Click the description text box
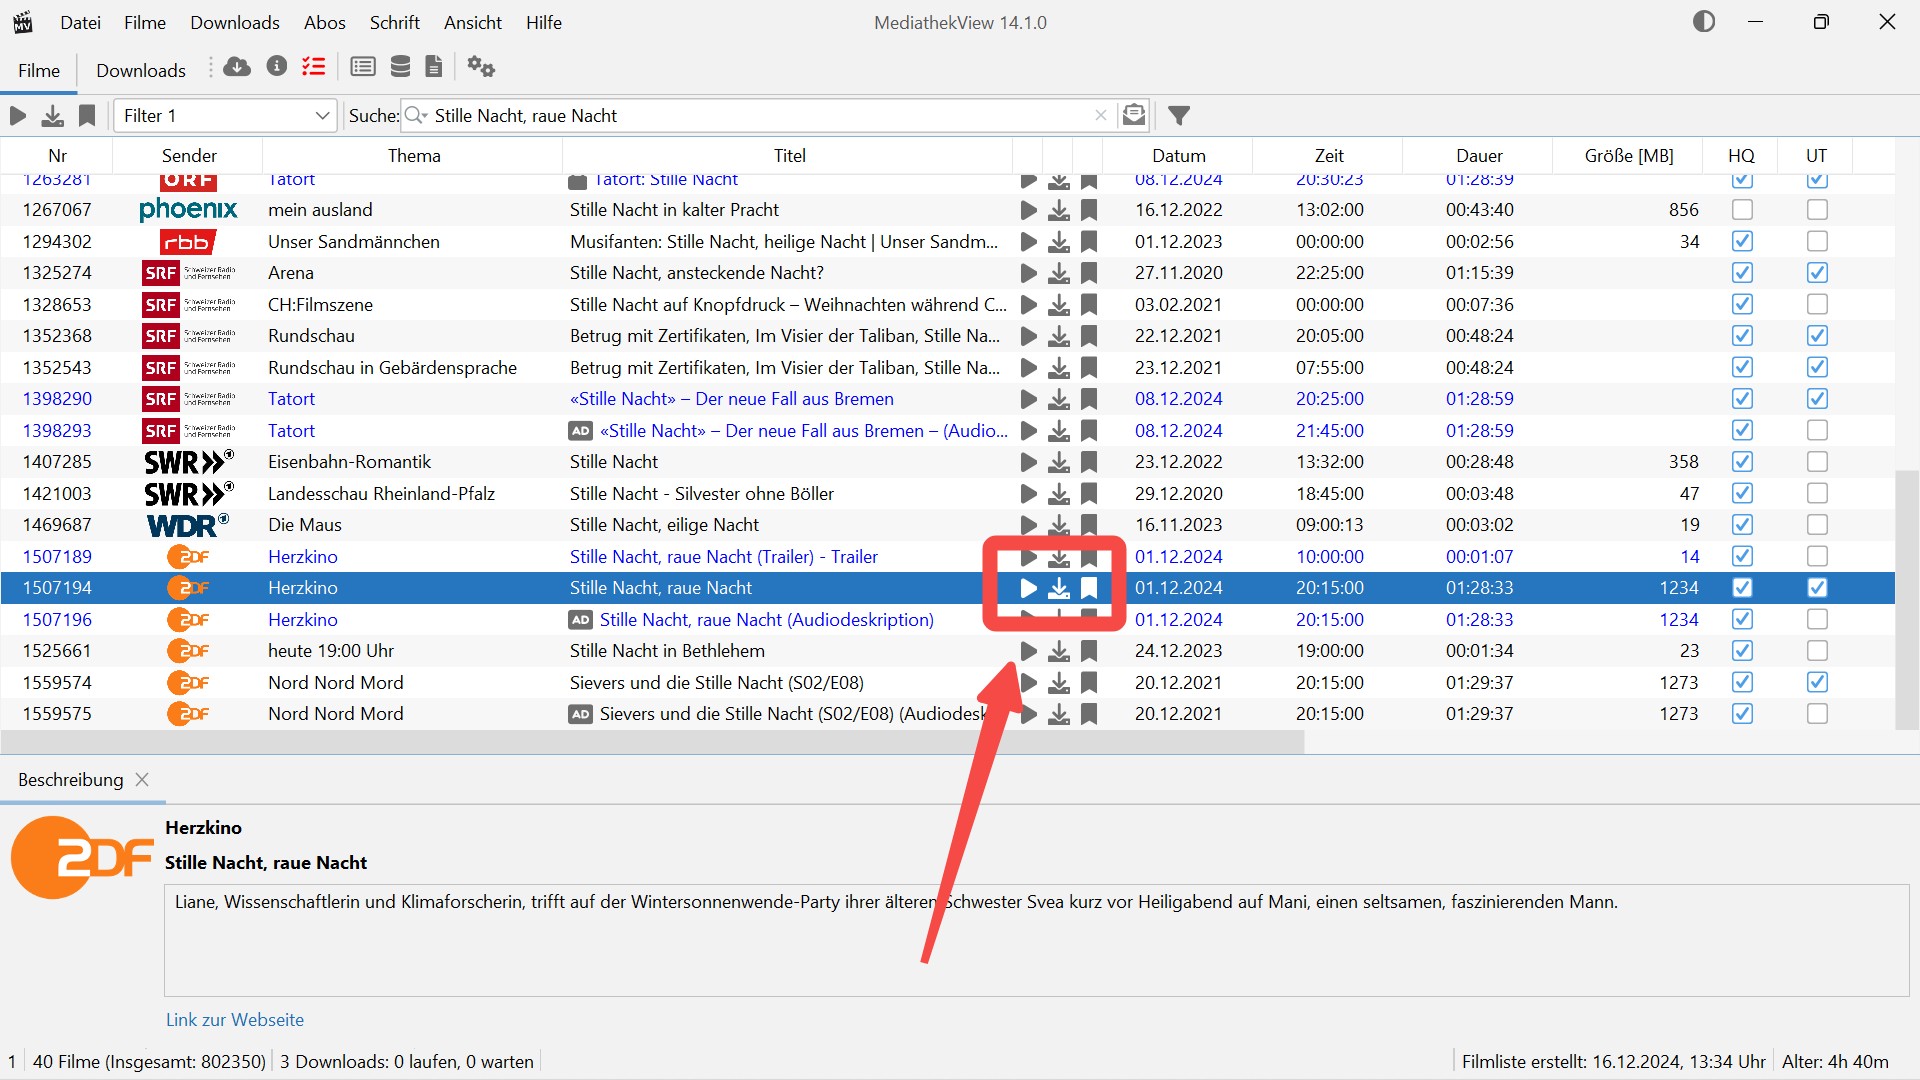 [x=1036, y=940]
